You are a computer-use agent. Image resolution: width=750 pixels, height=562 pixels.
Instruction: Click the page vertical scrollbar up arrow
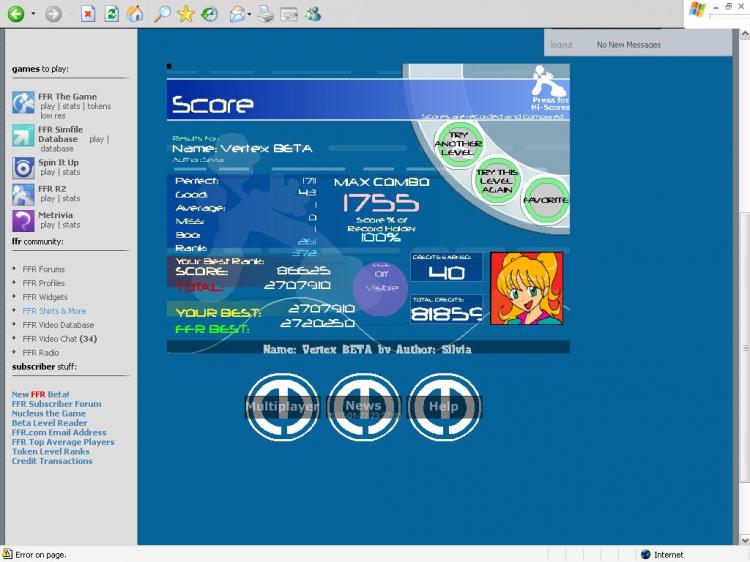click(x=744, y=34)
